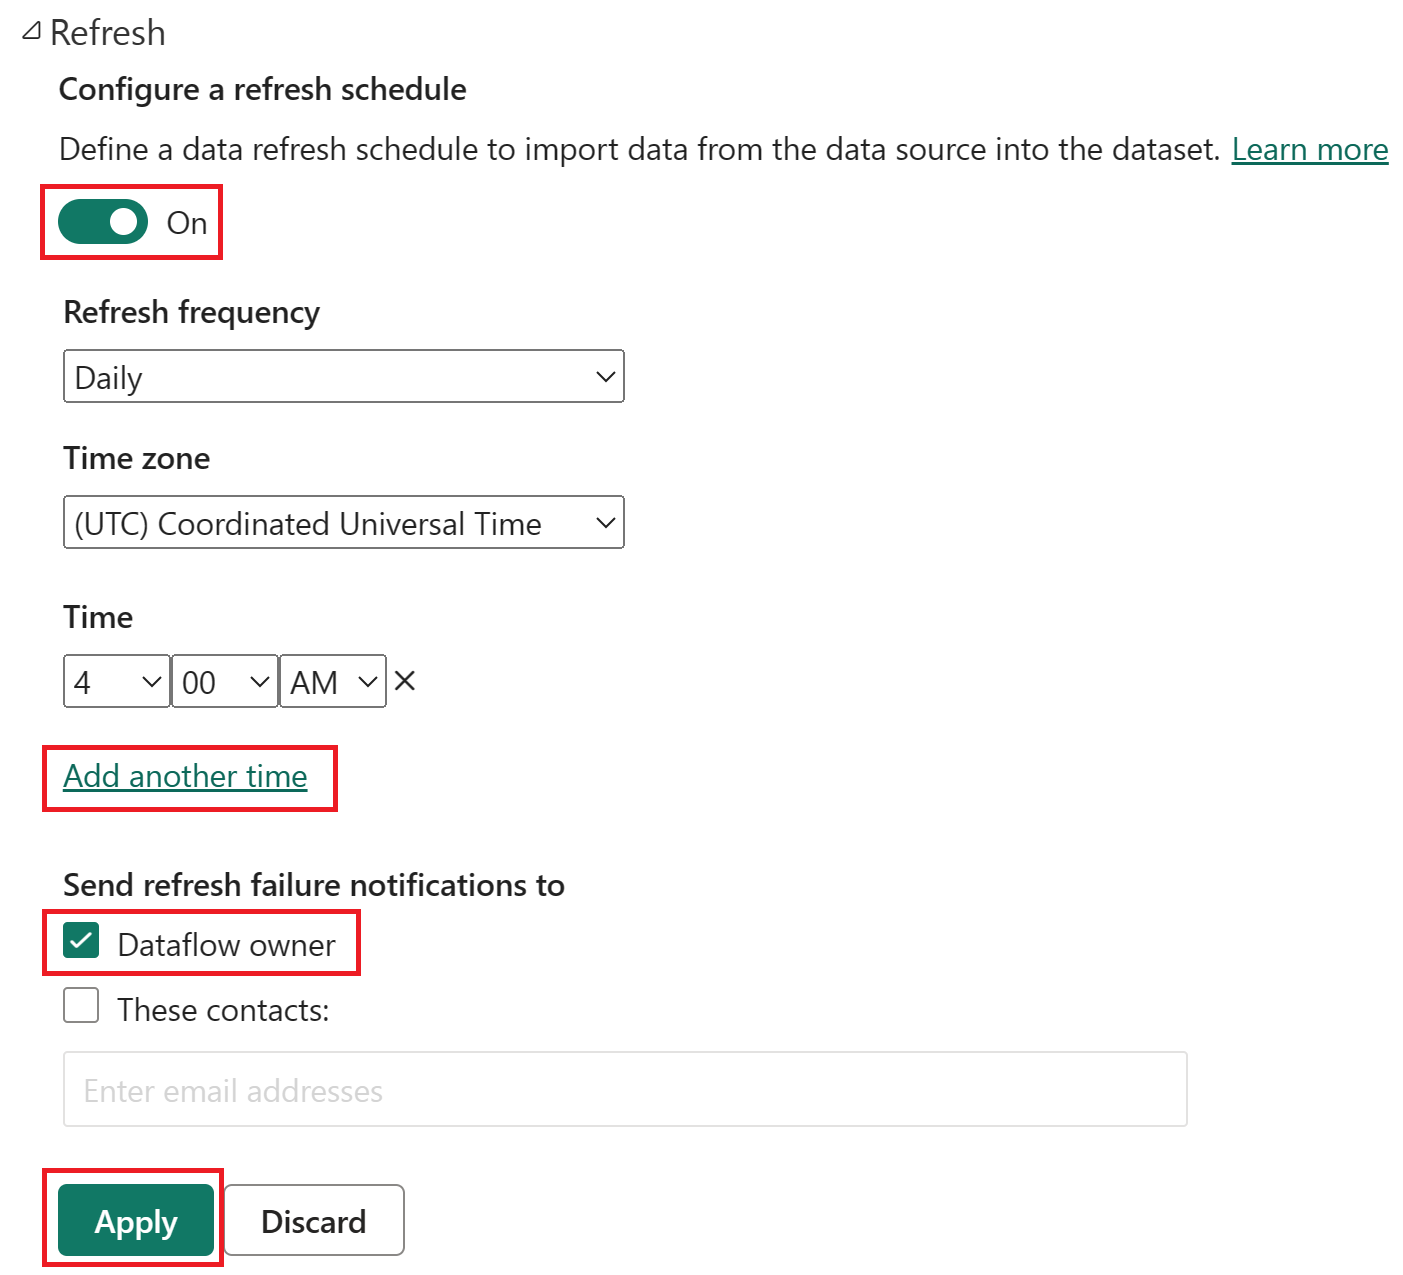Open the Learn more link
1403x1275 pixels.
[1310, 149]
